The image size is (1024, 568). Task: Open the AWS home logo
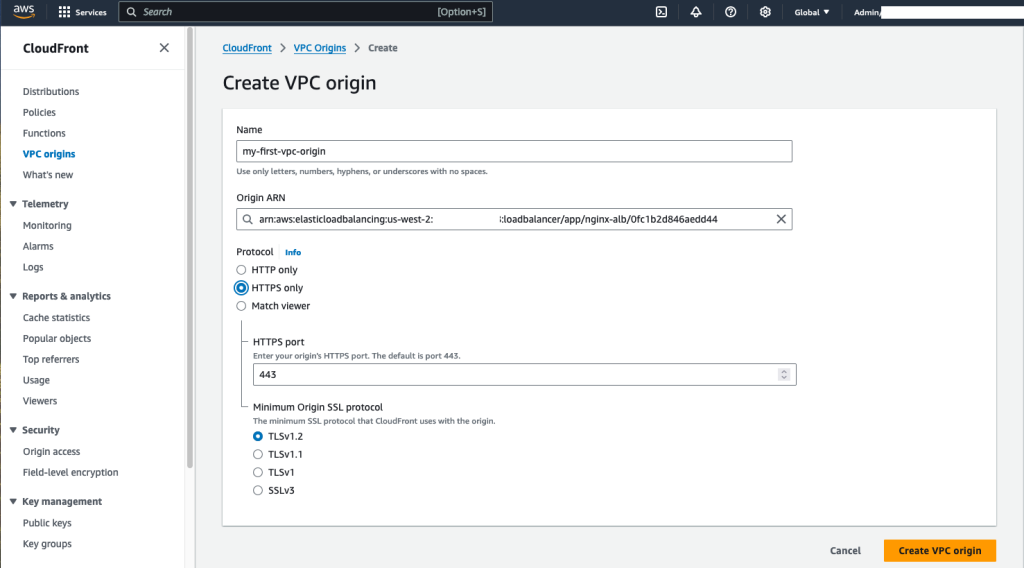24,12
